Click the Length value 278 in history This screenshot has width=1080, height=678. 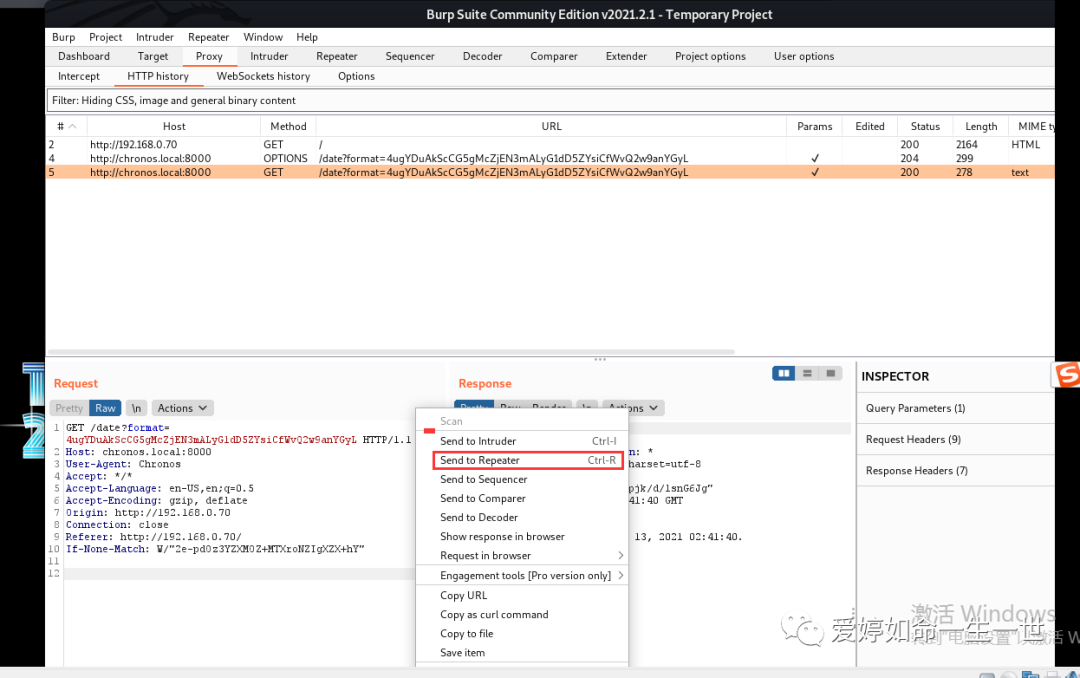tap(964, 172)
